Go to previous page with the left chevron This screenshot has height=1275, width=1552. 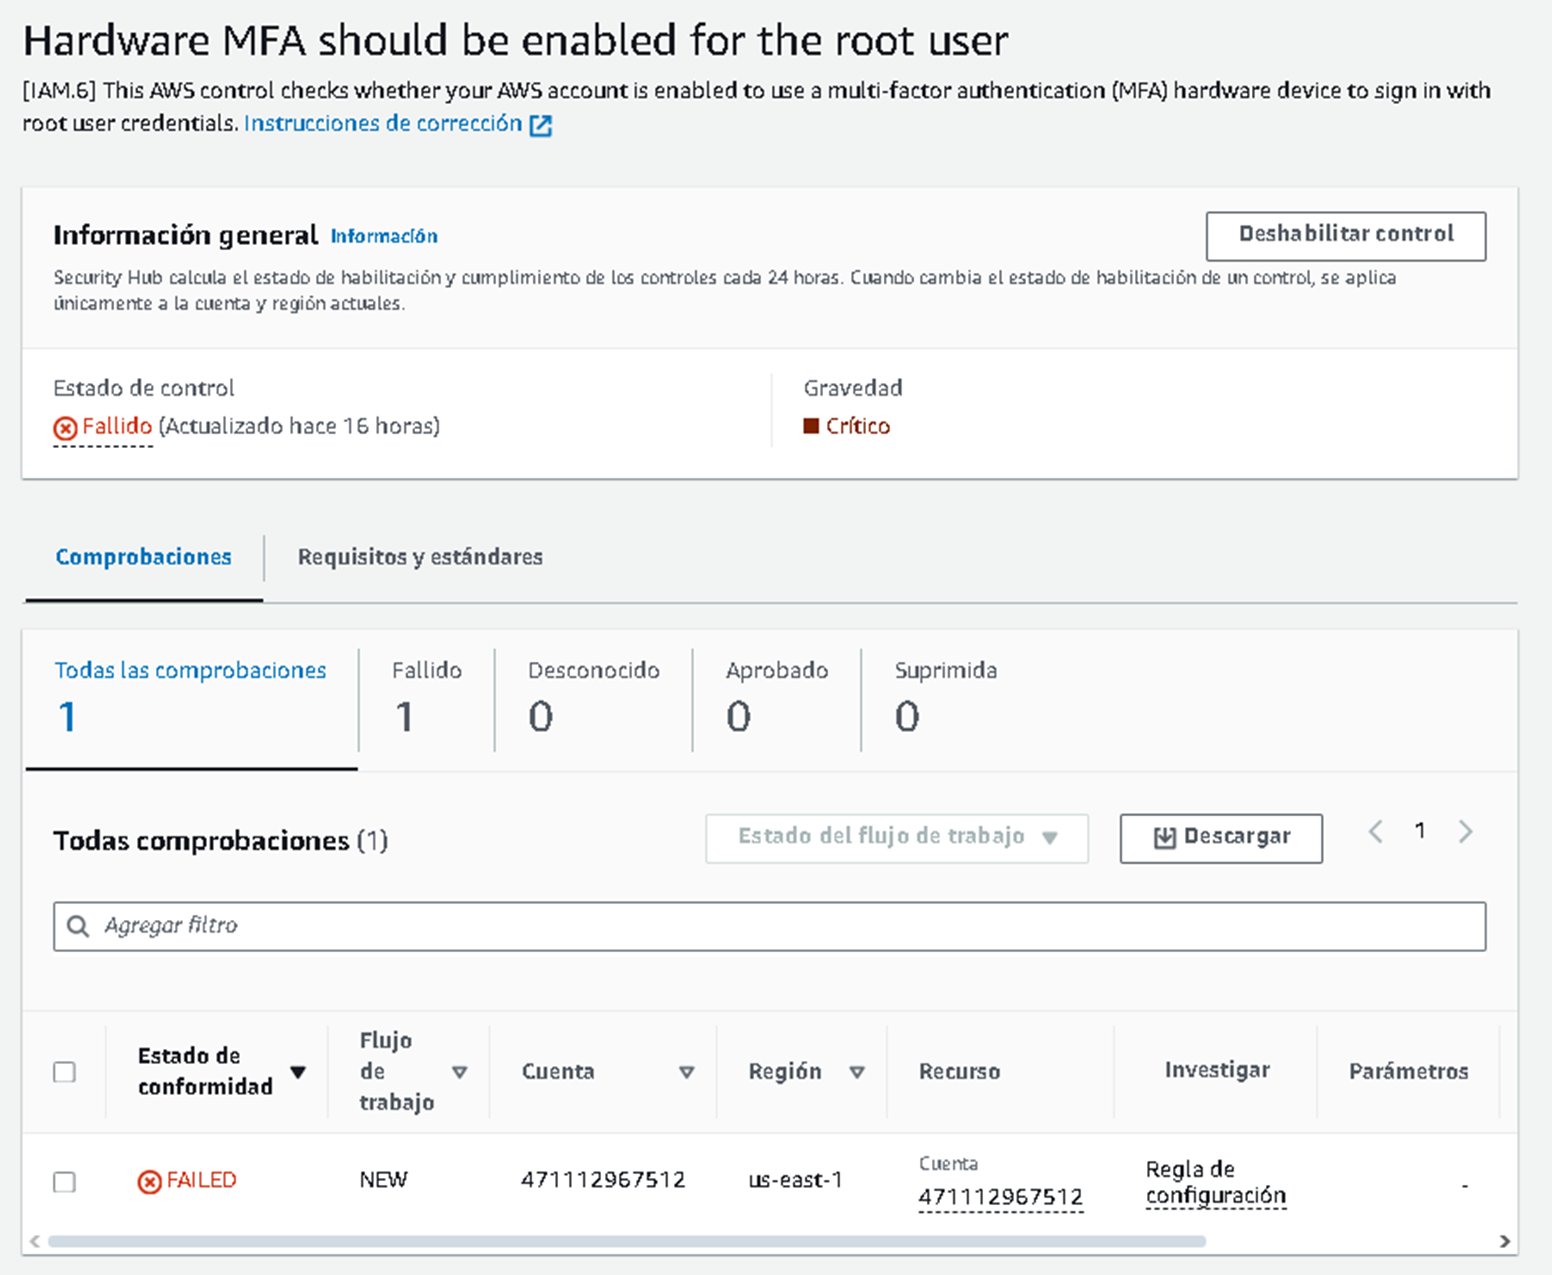(x=1376, y=832)
